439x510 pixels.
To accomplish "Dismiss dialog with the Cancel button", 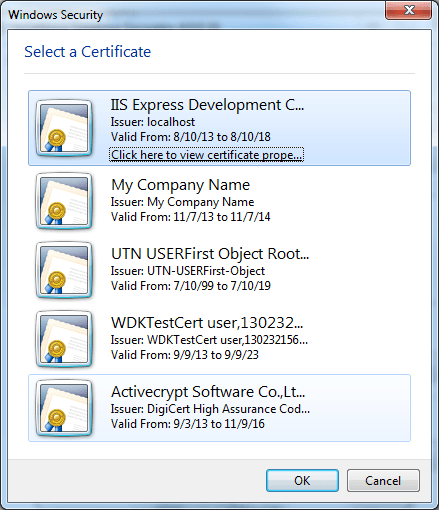I will click(x=383, y=480).
